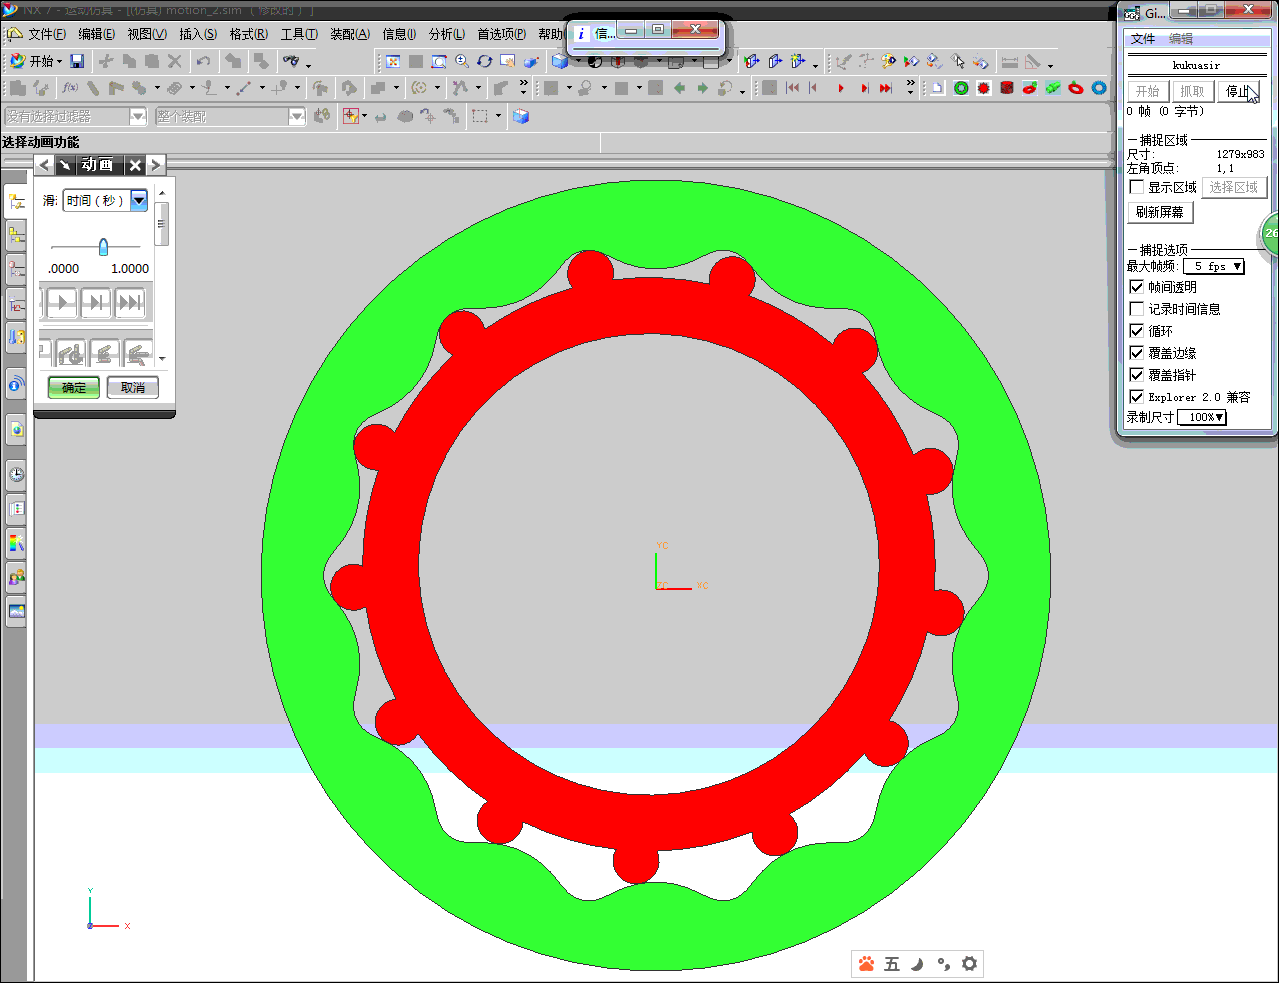Toggle the 覆盖指针 checkbox
This screenshot has width=1279, height=983.
(1136, 375)
